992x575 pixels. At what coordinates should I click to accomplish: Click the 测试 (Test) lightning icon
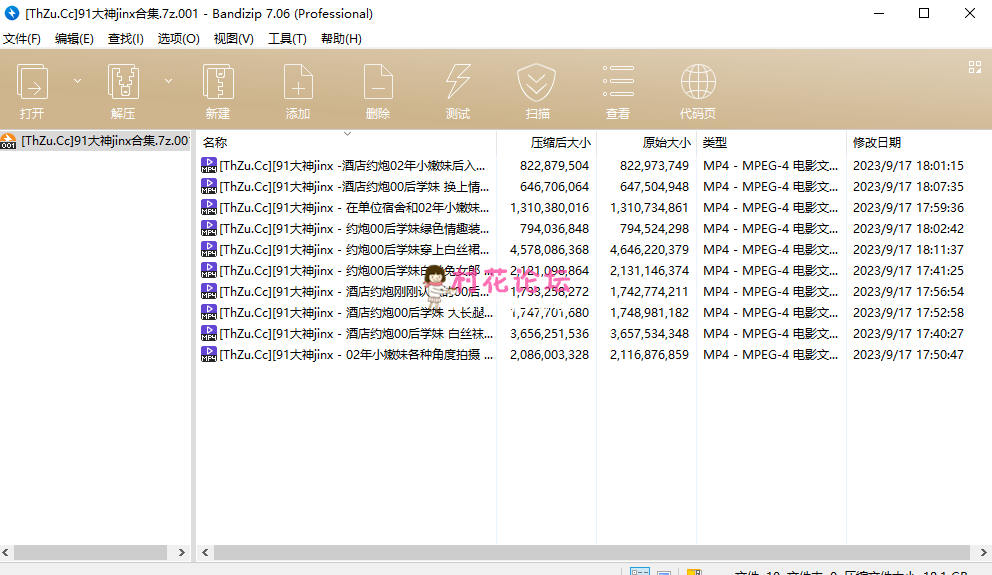point(457,82)
